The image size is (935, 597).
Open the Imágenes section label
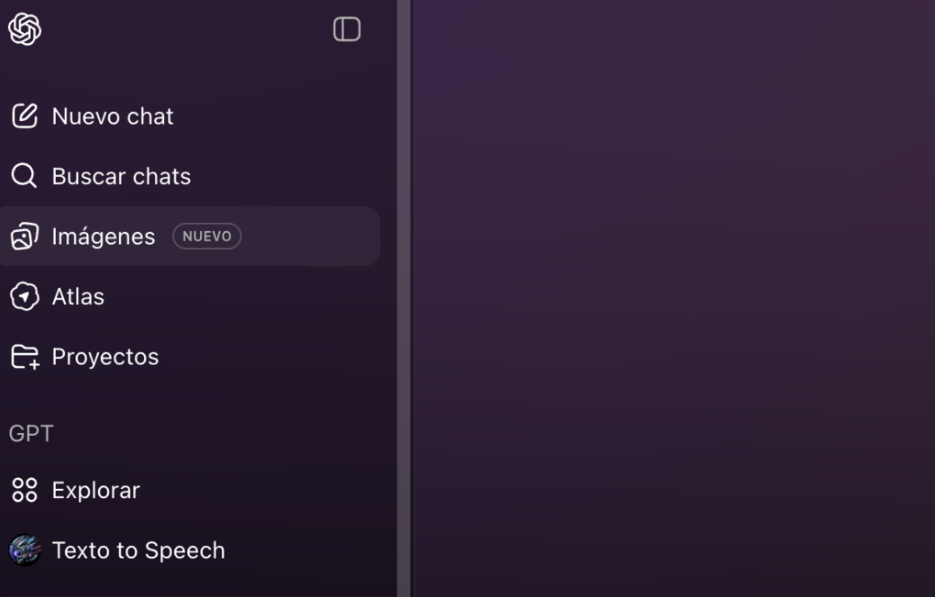(x=103, y=237)
